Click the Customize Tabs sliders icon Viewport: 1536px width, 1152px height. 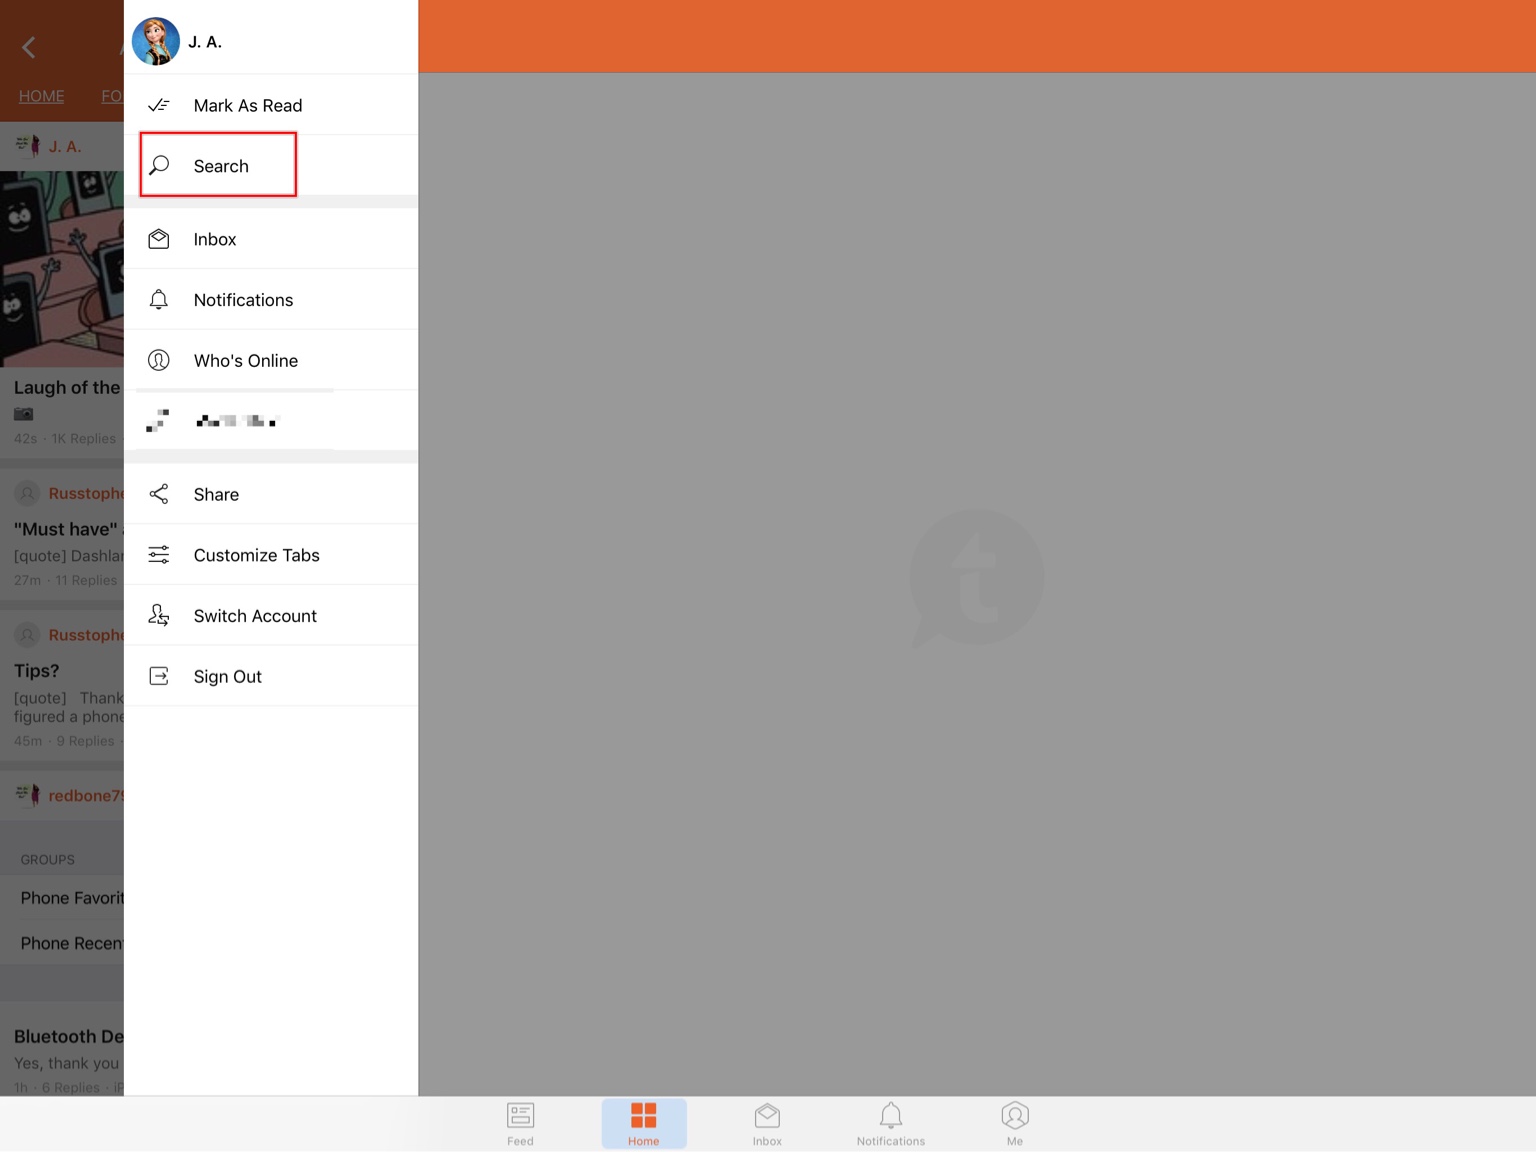pos(159,555)
